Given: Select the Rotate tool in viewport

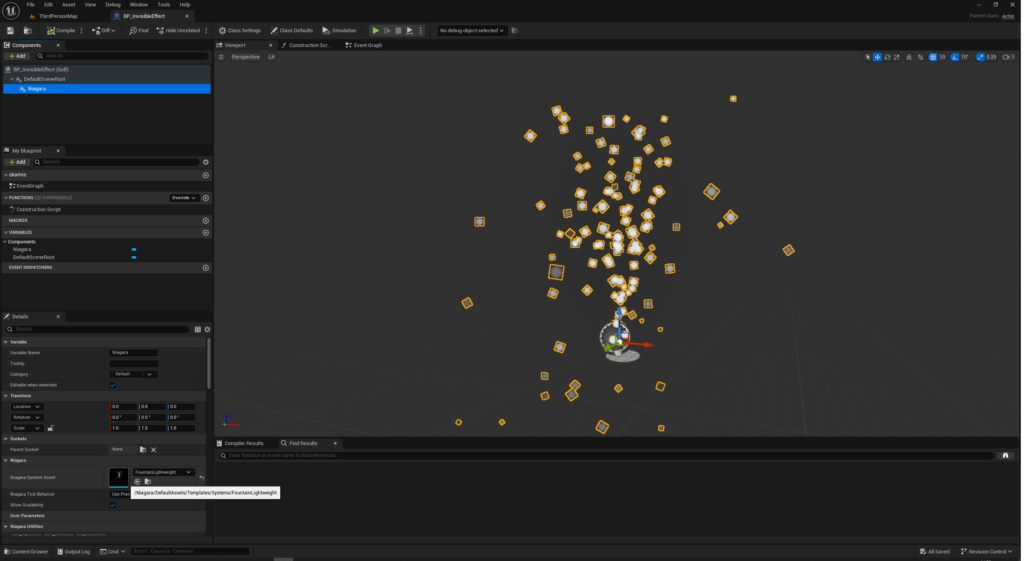Looking at the screenshot, I should 888,57.
